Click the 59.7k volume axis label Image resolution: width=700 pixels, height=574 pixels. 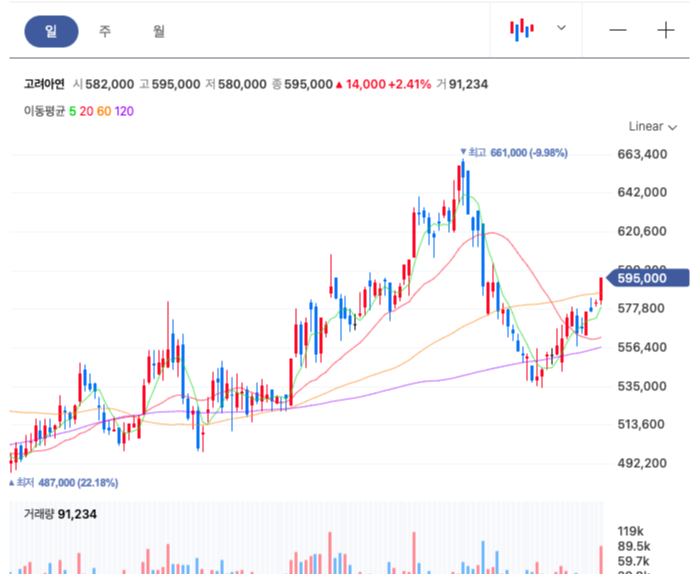(x=634, y=561)
